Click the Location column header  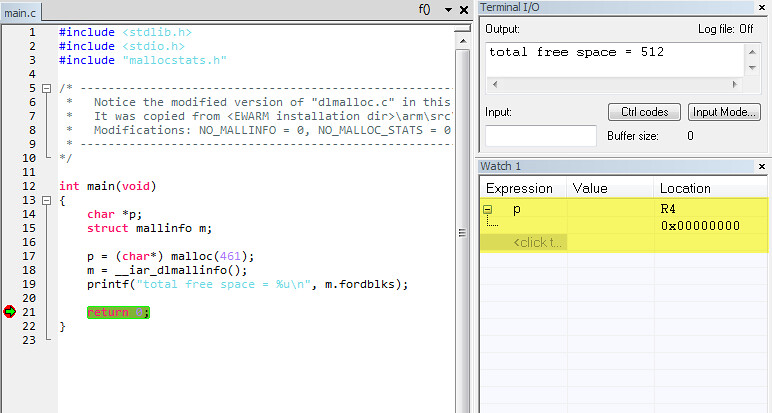pyautogui.click(x=710, y=188)
